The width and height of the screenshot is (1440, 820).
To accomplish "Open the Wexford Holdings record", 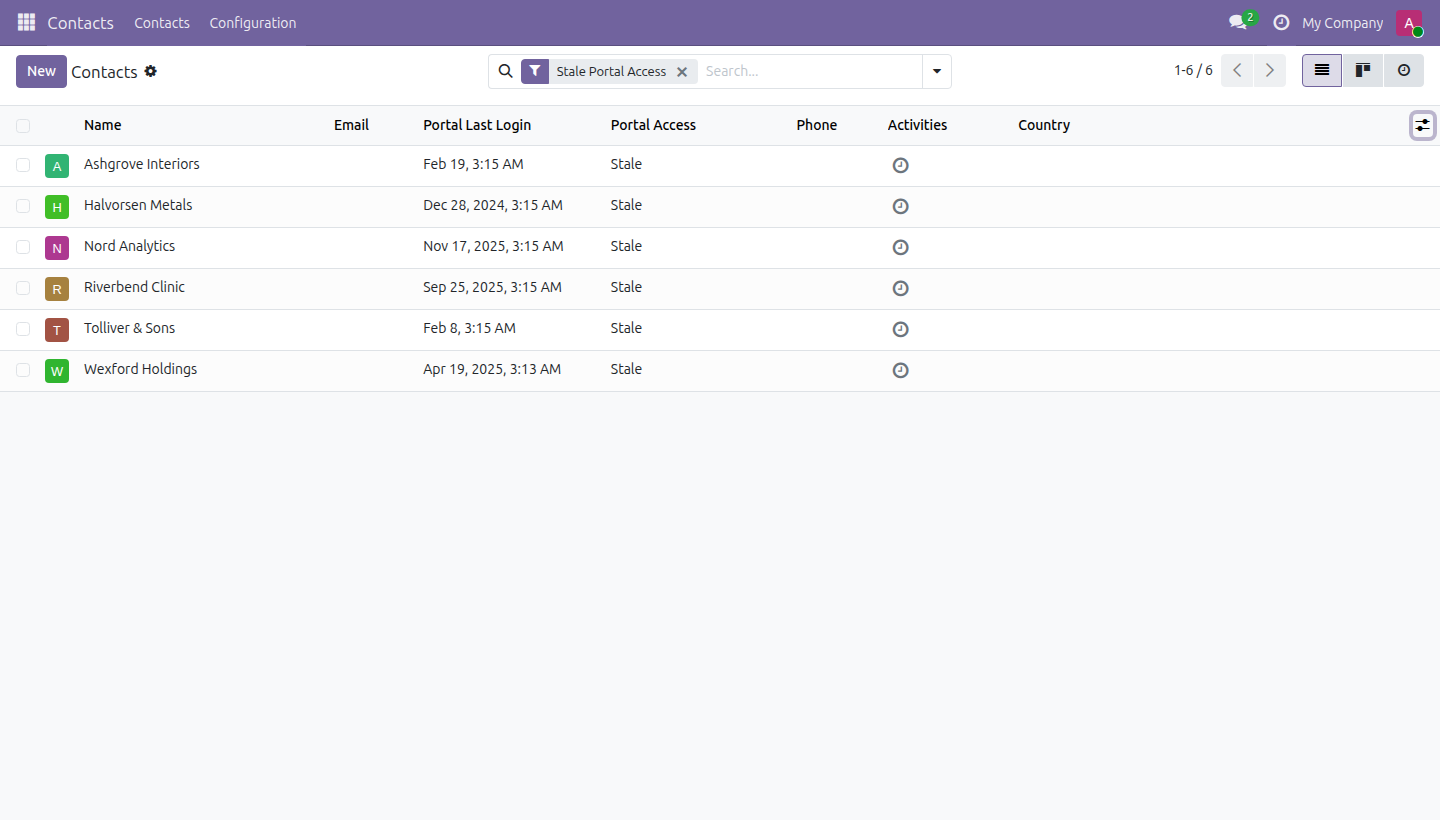I will [140, 369].
